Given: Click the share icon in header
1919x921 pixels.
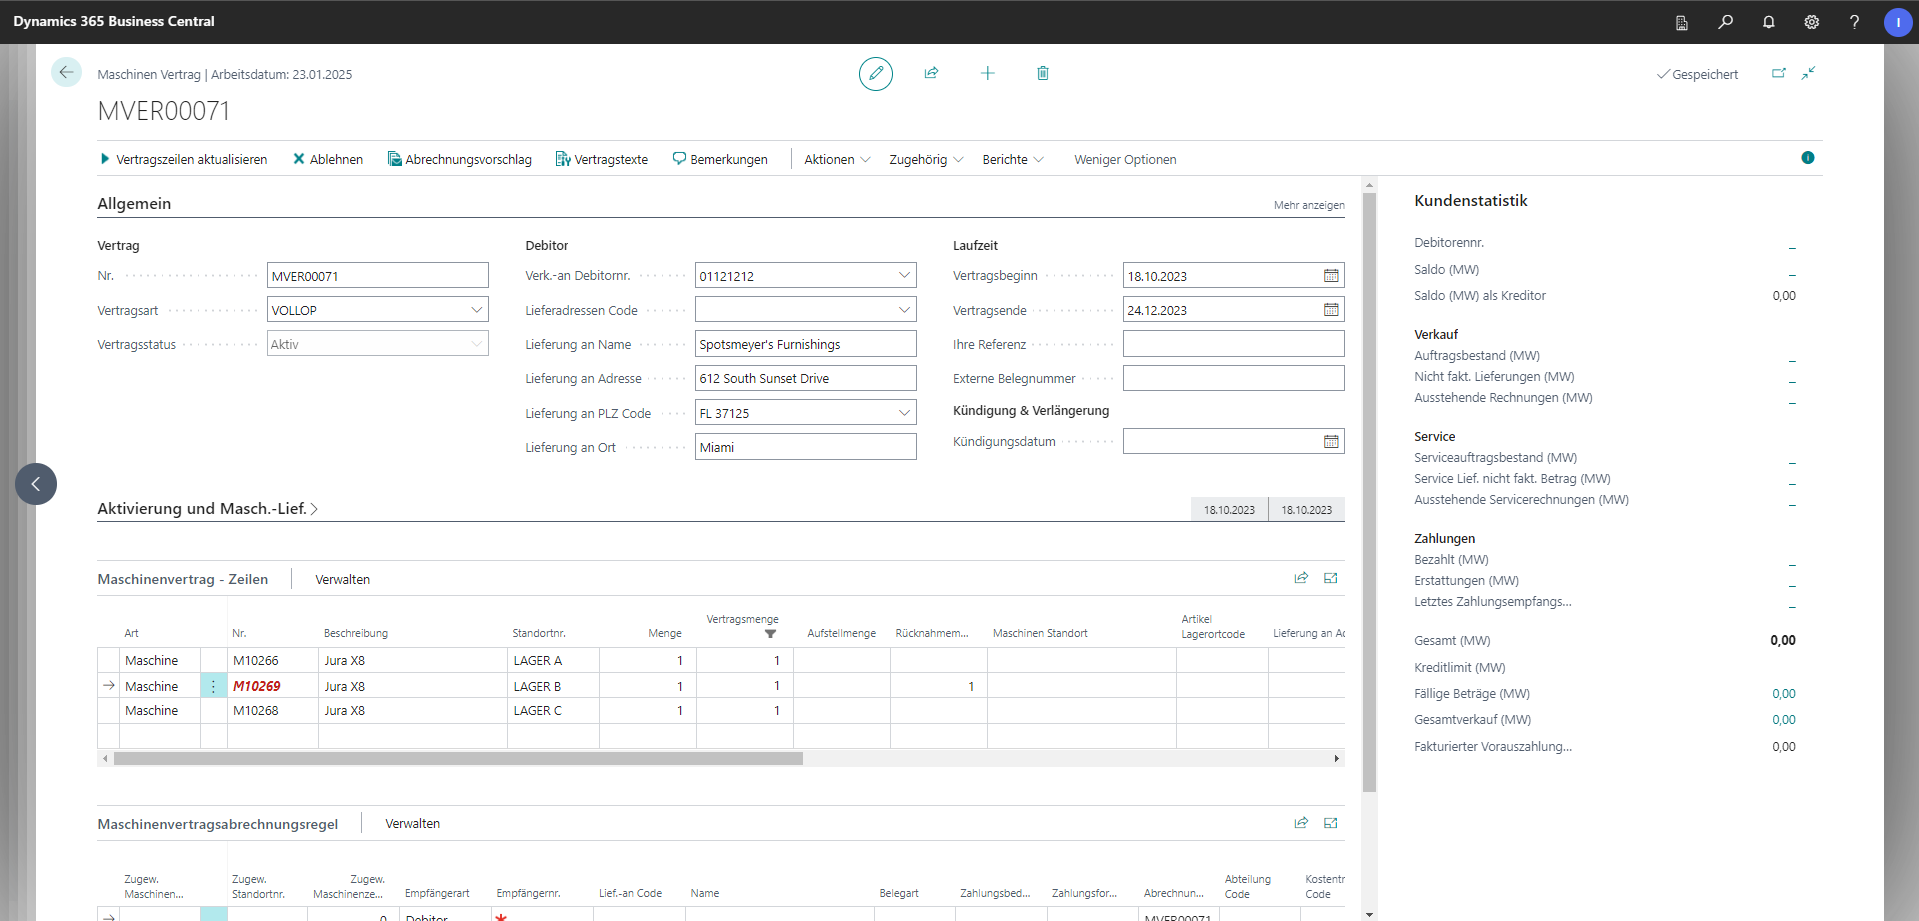Looking at the screenshot, I should (931, 73).
